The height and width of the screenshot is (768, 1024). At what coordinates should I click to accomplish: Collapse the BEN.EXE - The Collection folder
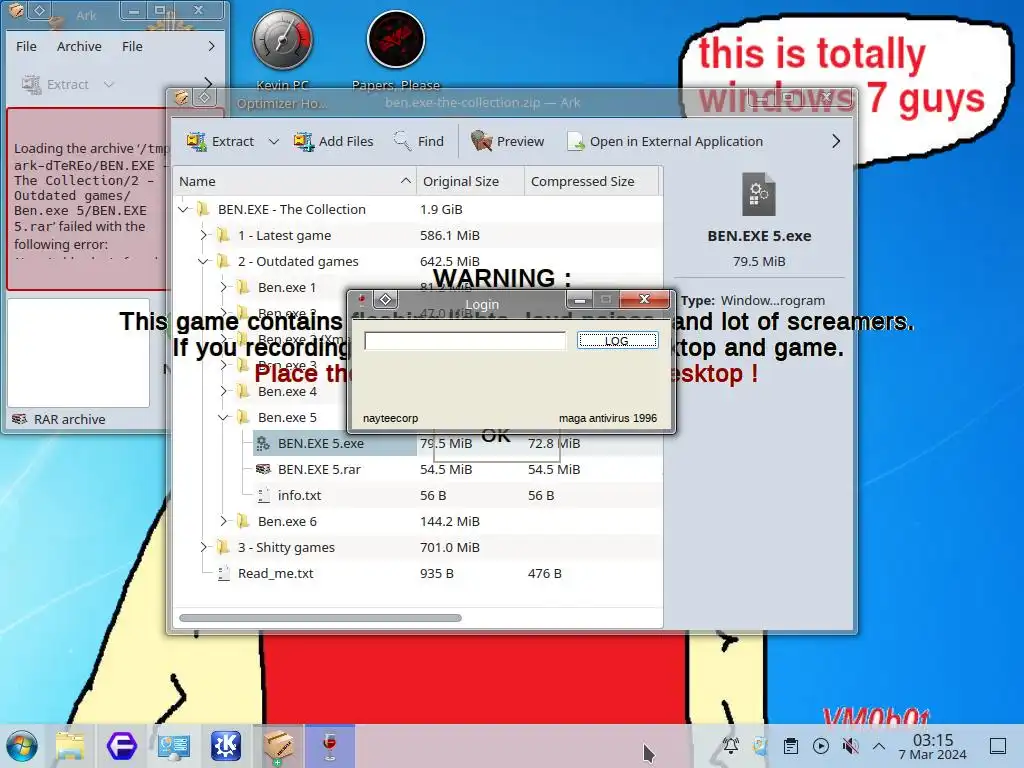[x=184, y=209]
